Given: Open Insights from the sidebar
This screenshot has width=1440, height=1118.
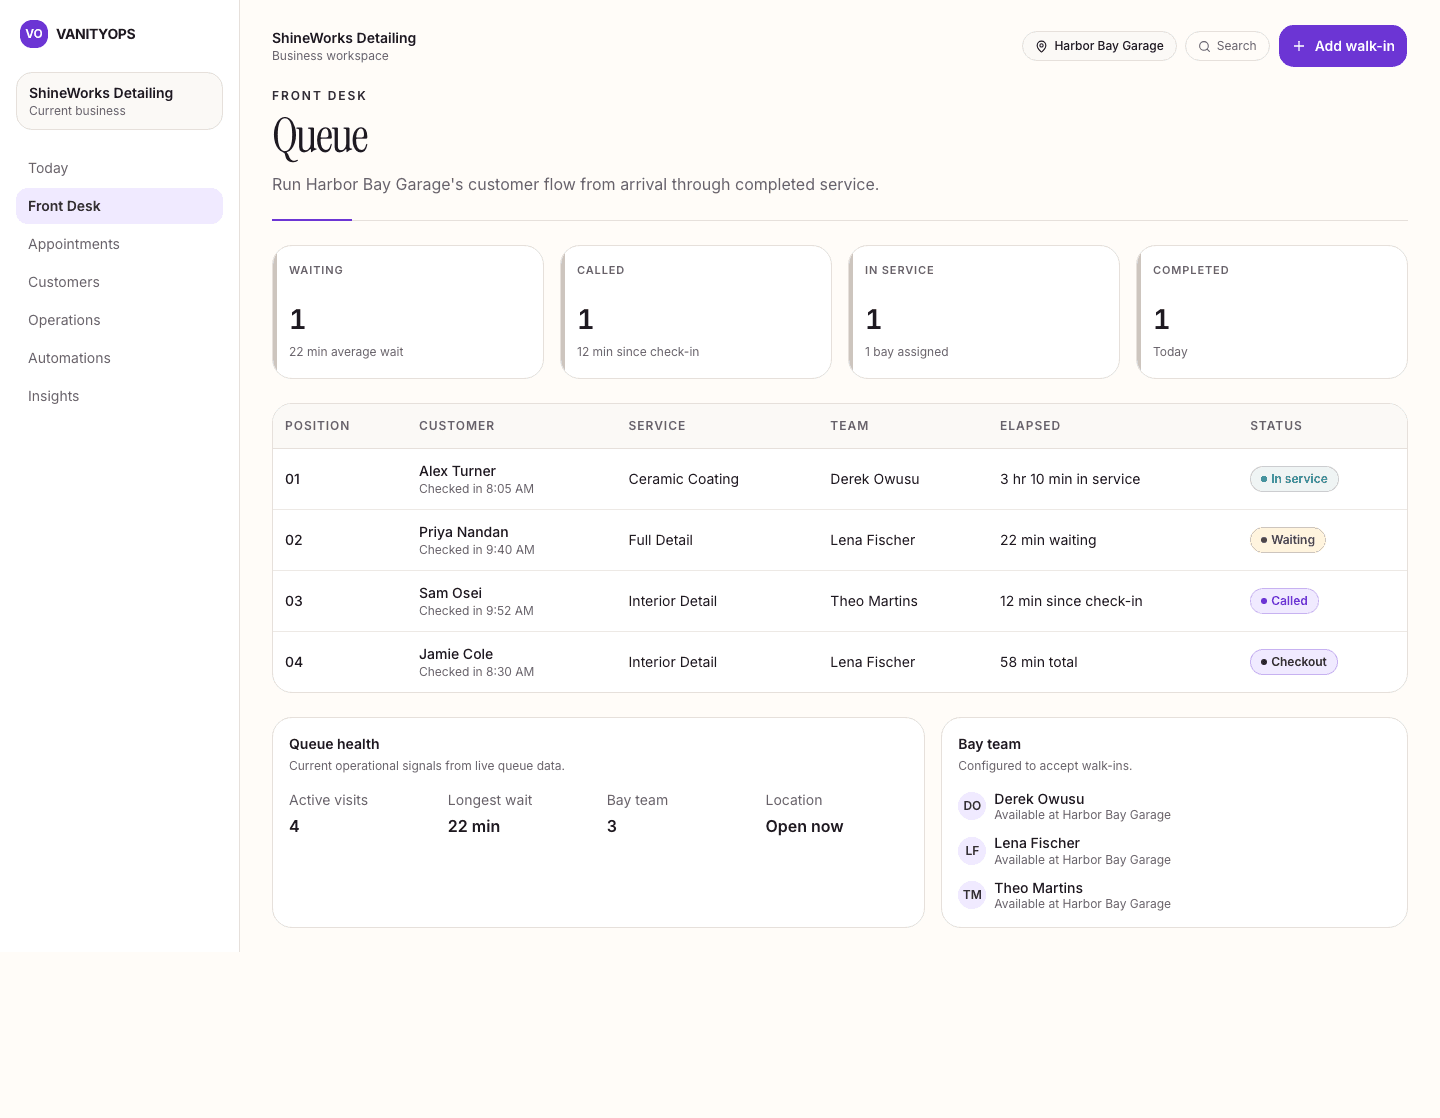Looking at the screenshot, I should [119, 396].
